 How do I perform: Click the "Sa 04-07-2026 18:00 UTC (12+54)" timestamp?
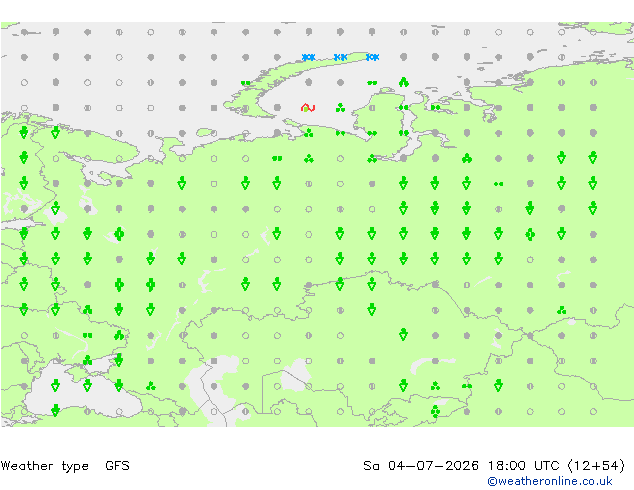tap(494, 466)
